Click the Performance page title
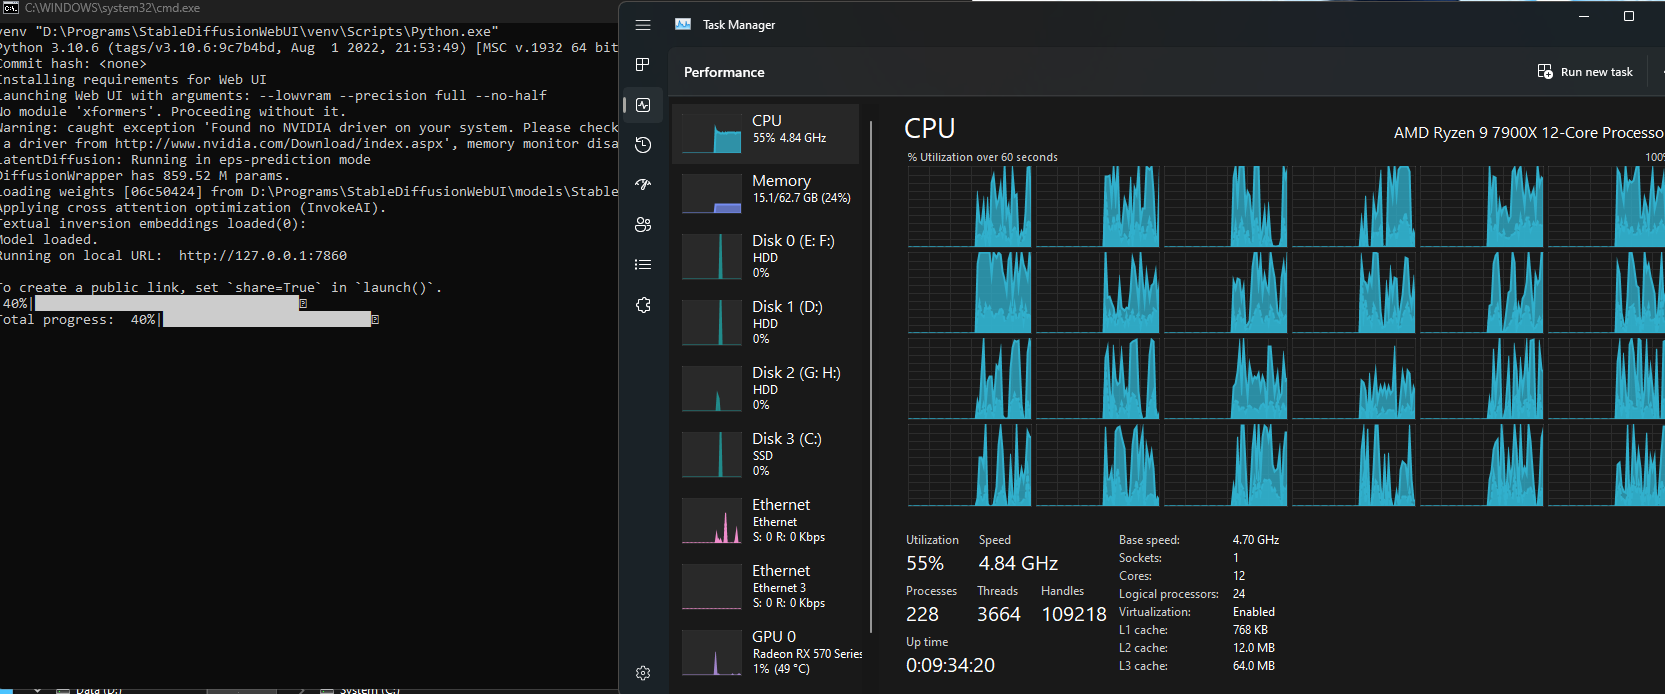This screenshot has height=694, width=1665. point(724,73)
